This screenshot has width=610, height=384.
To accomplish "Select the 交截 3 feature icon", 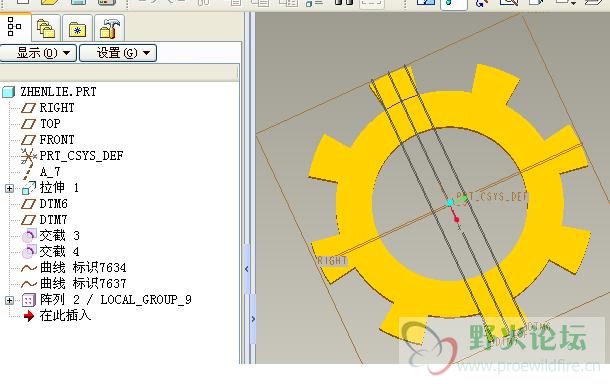I will (x=29, y=236).
